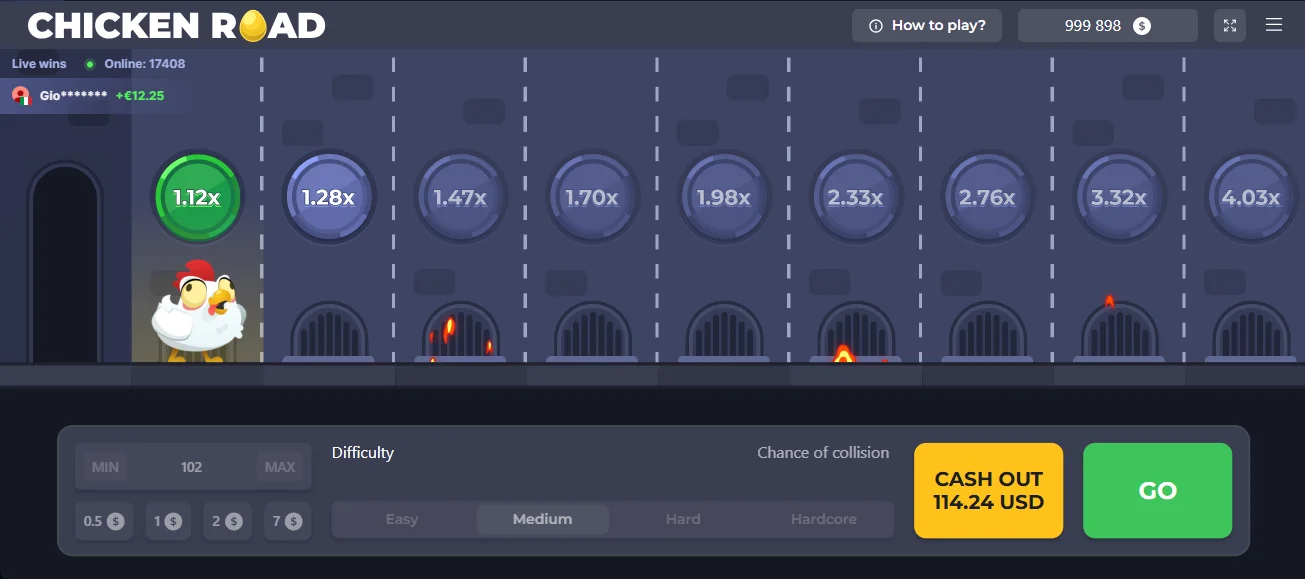Click the Chicken Road egg logo
The height and width of the screenshot is (579, 1305).
point(253,25)
